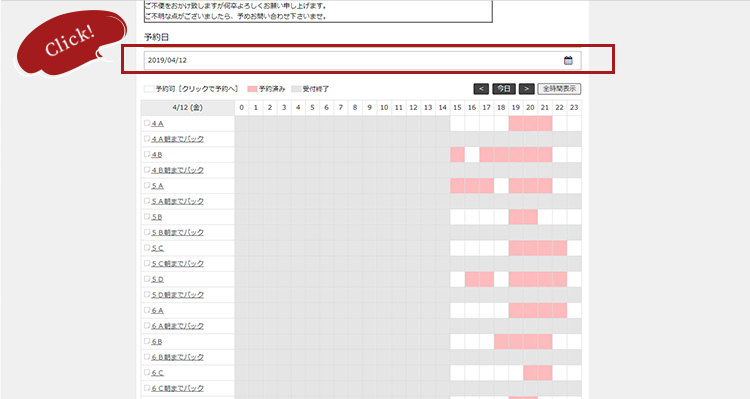Reserve room 4A at 15 o'clock slot
750x399 pixels.
(457, 123)
